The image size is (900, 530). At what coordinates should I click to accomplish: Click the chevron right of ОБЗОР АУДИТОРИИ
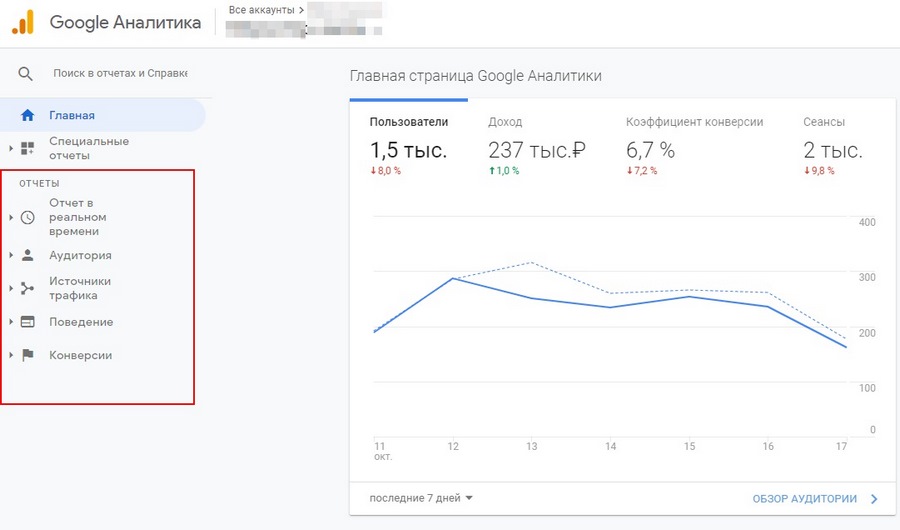(x=874, y=499)
